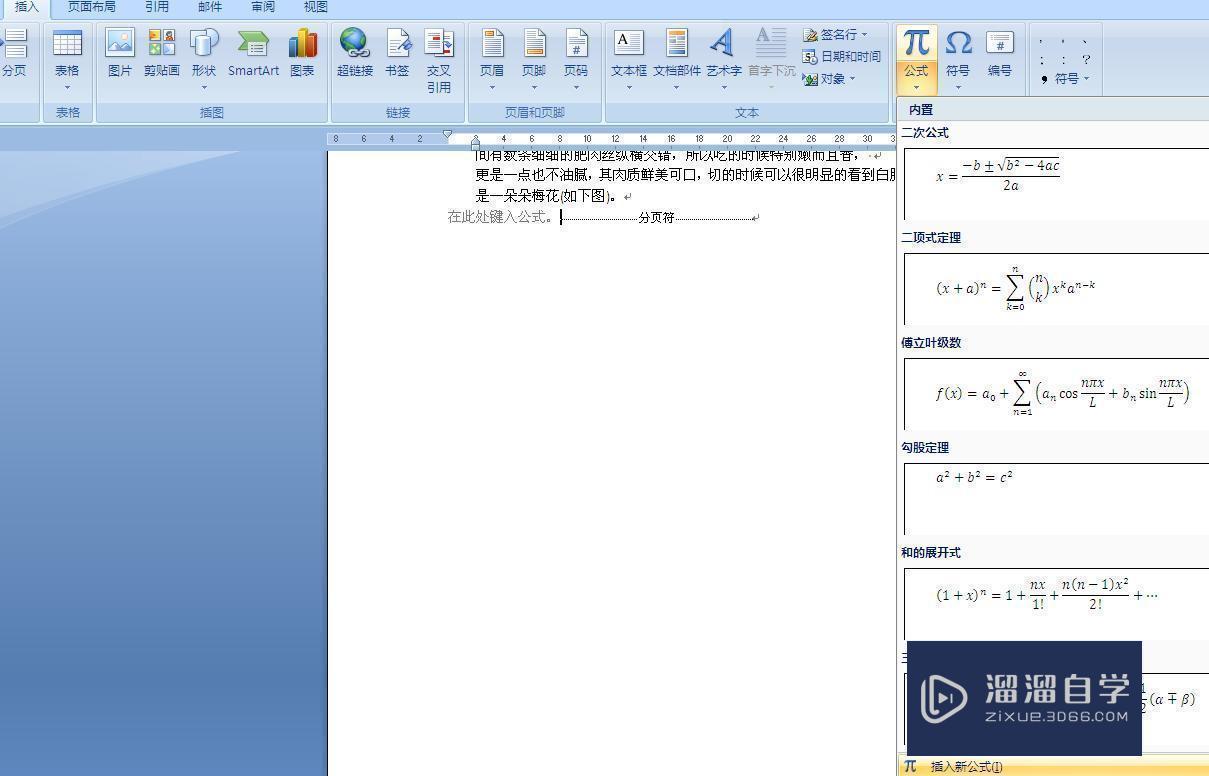Create a hyperlink via 超链接 icon
1209x776 pixels.
pyautogui.click(x=353, y=52)
